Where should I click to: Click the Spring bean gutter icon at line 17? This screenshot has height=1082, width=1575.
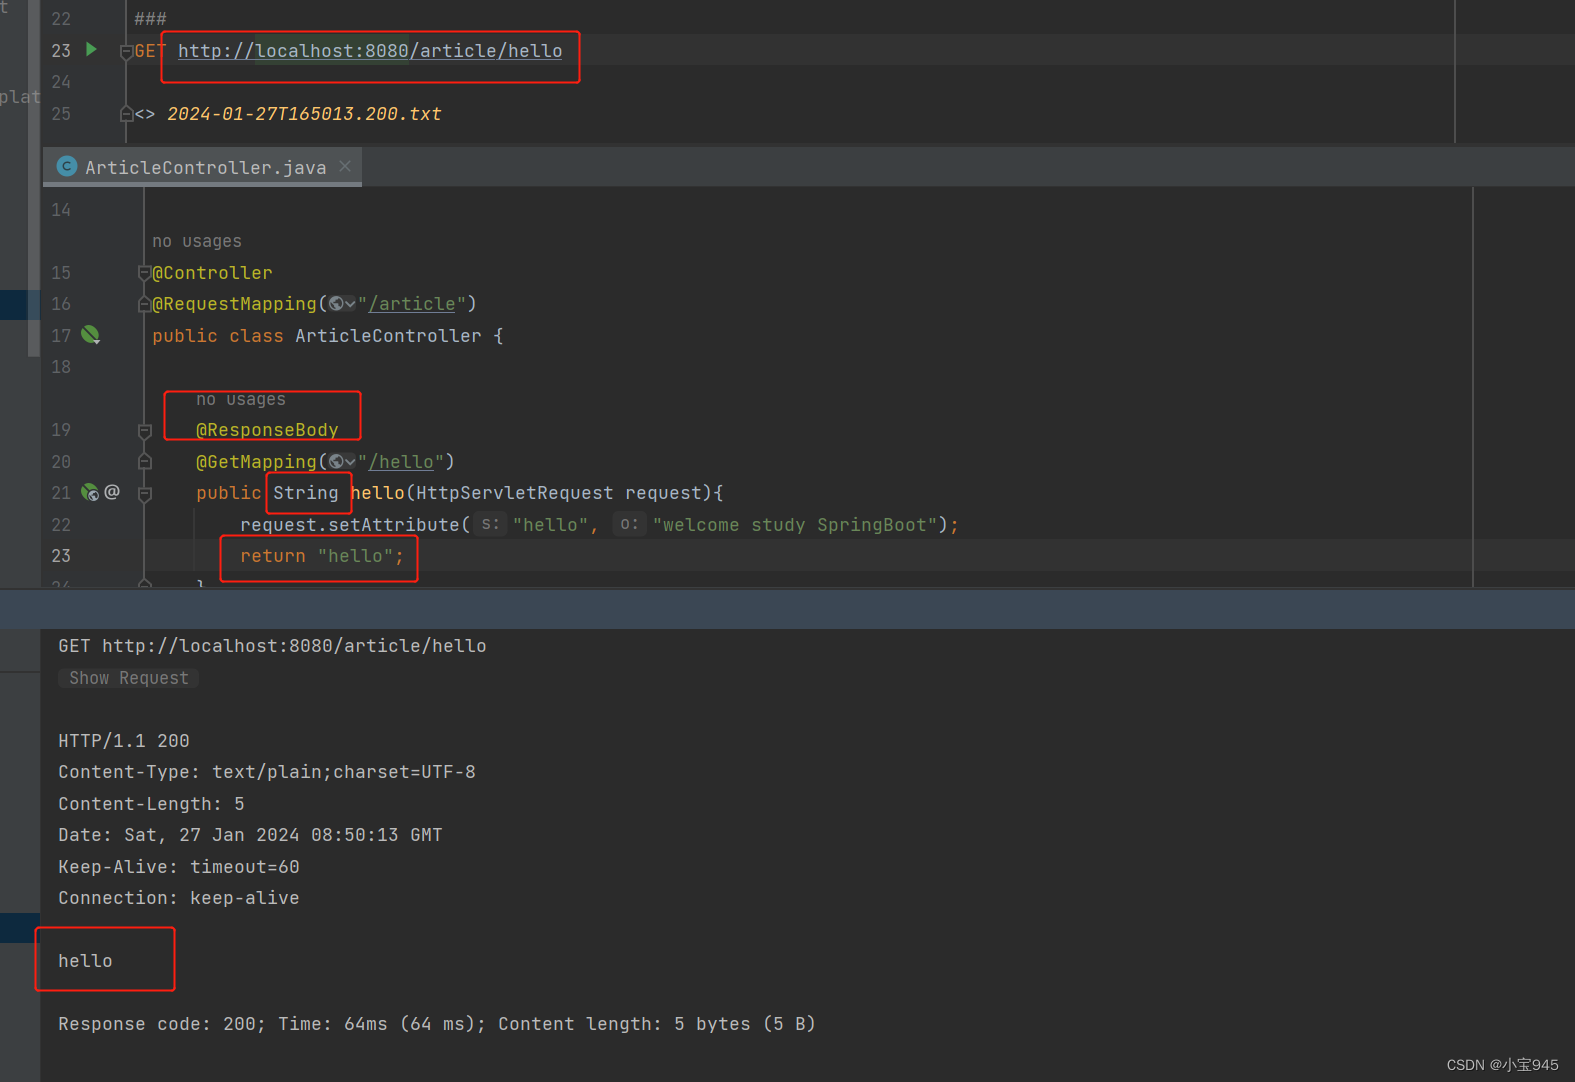tap(90, 335)
